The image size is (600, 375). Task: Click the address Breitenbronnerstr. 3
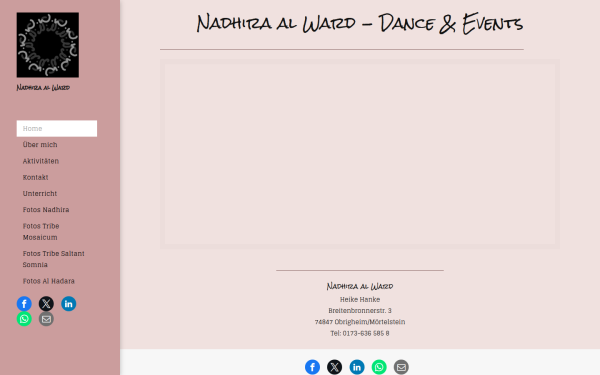point(360,310)
